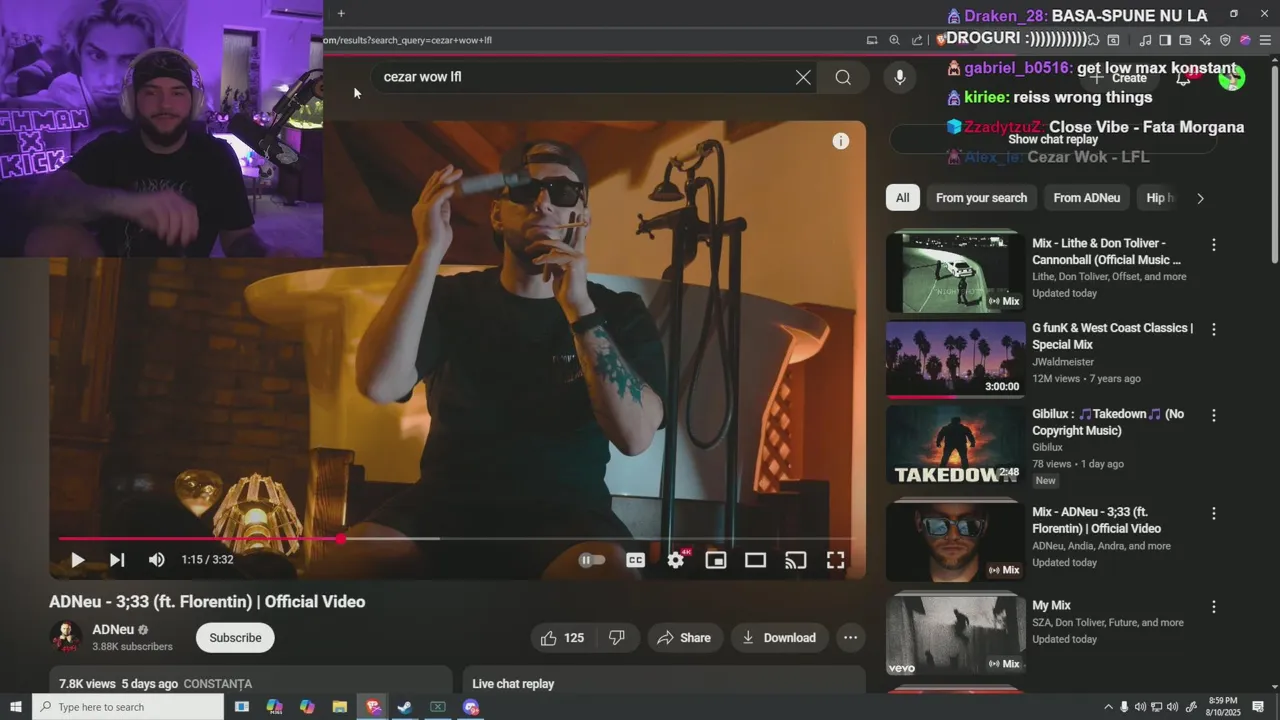Open Steam from the taskbar
Image resolution: width=1280 pixels, height=720 pixels.
(x=405, y=707)
